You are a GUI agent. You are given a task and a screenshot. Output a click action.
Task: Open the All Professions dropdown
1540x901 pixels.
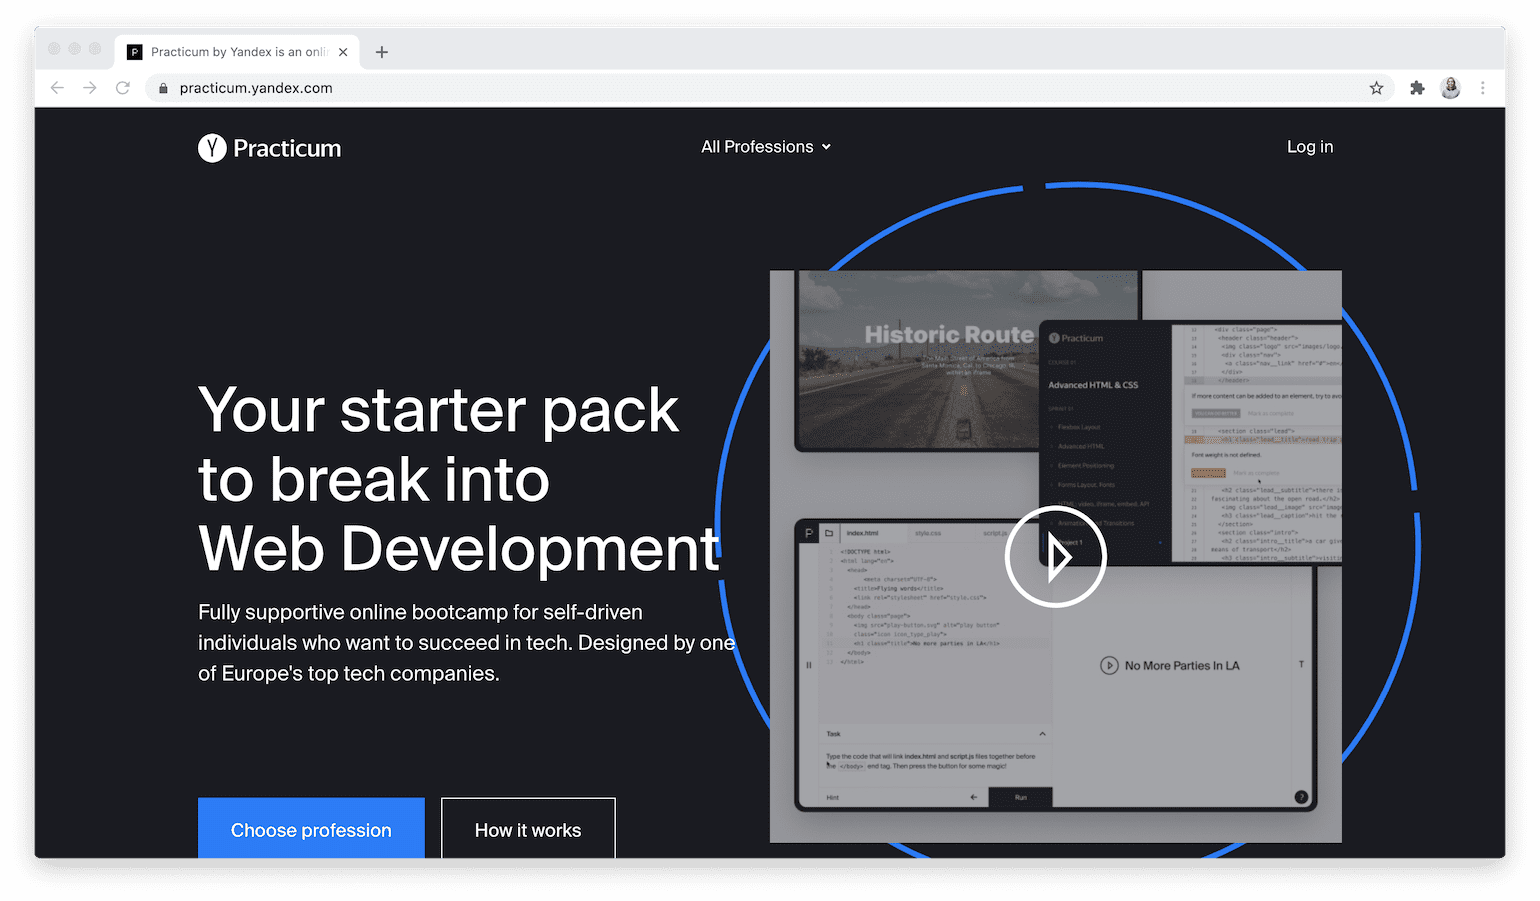765,147
